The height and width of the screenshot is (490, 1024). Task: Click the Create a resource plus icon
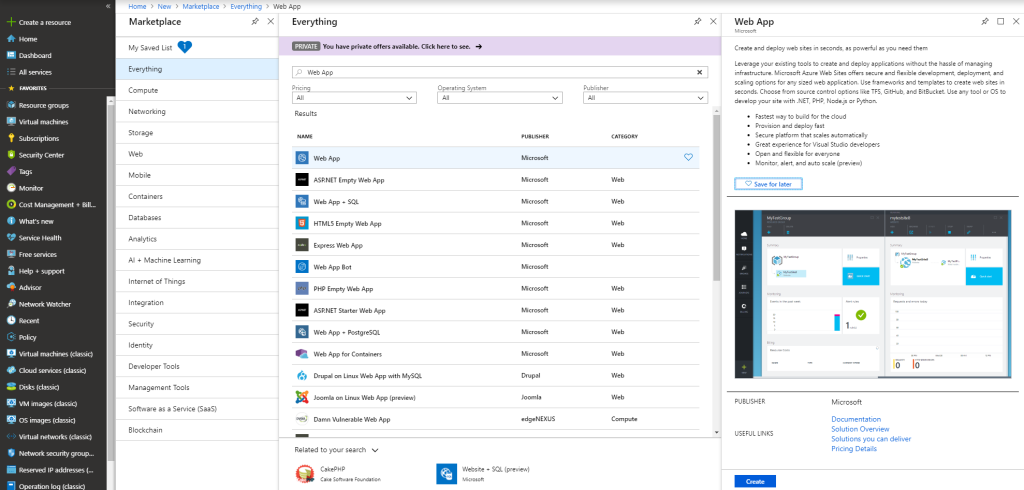point(10,22)
